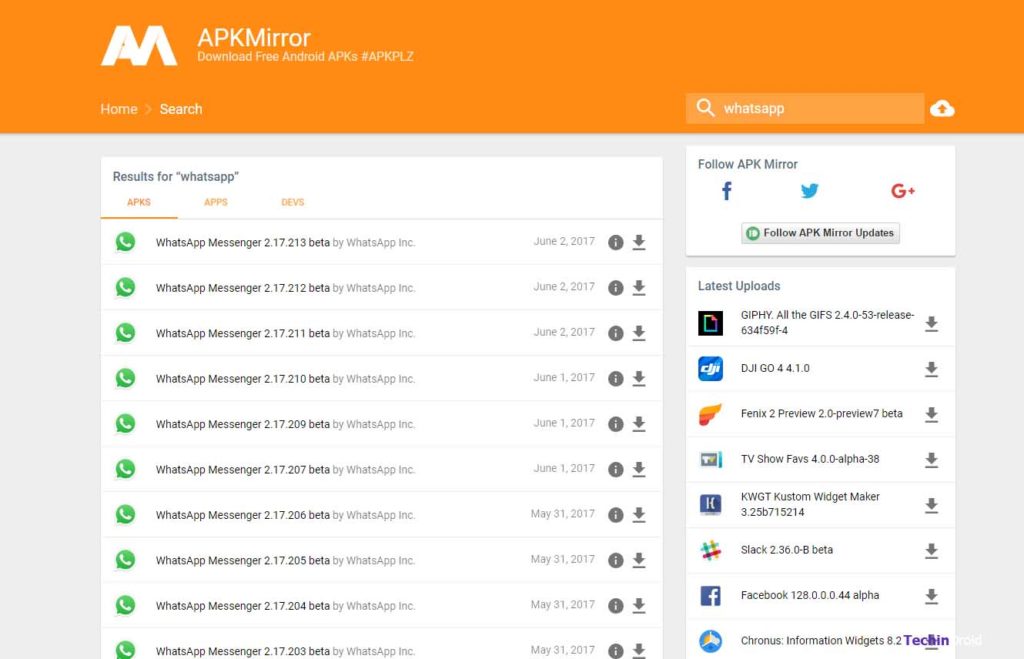
Task: Open WhatsApp Messenger 2.17.203 beta link
Action: click(242, 651)
